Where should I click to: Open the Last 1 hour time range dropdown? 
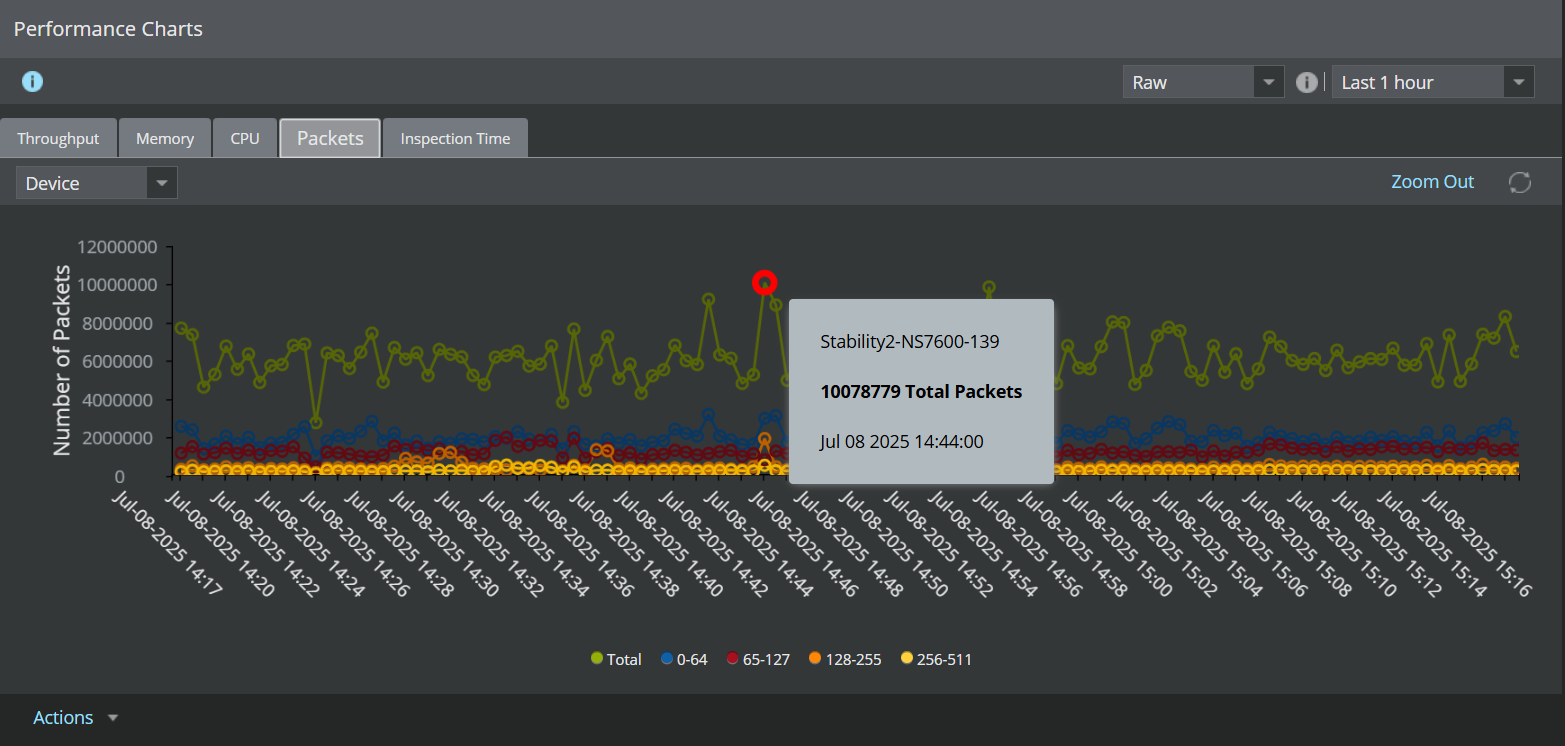(x=1432, y=82)
